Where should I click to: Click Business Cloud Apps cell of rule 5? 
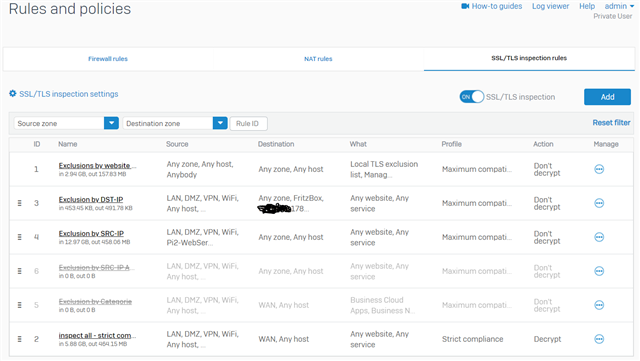coord(382,305)
